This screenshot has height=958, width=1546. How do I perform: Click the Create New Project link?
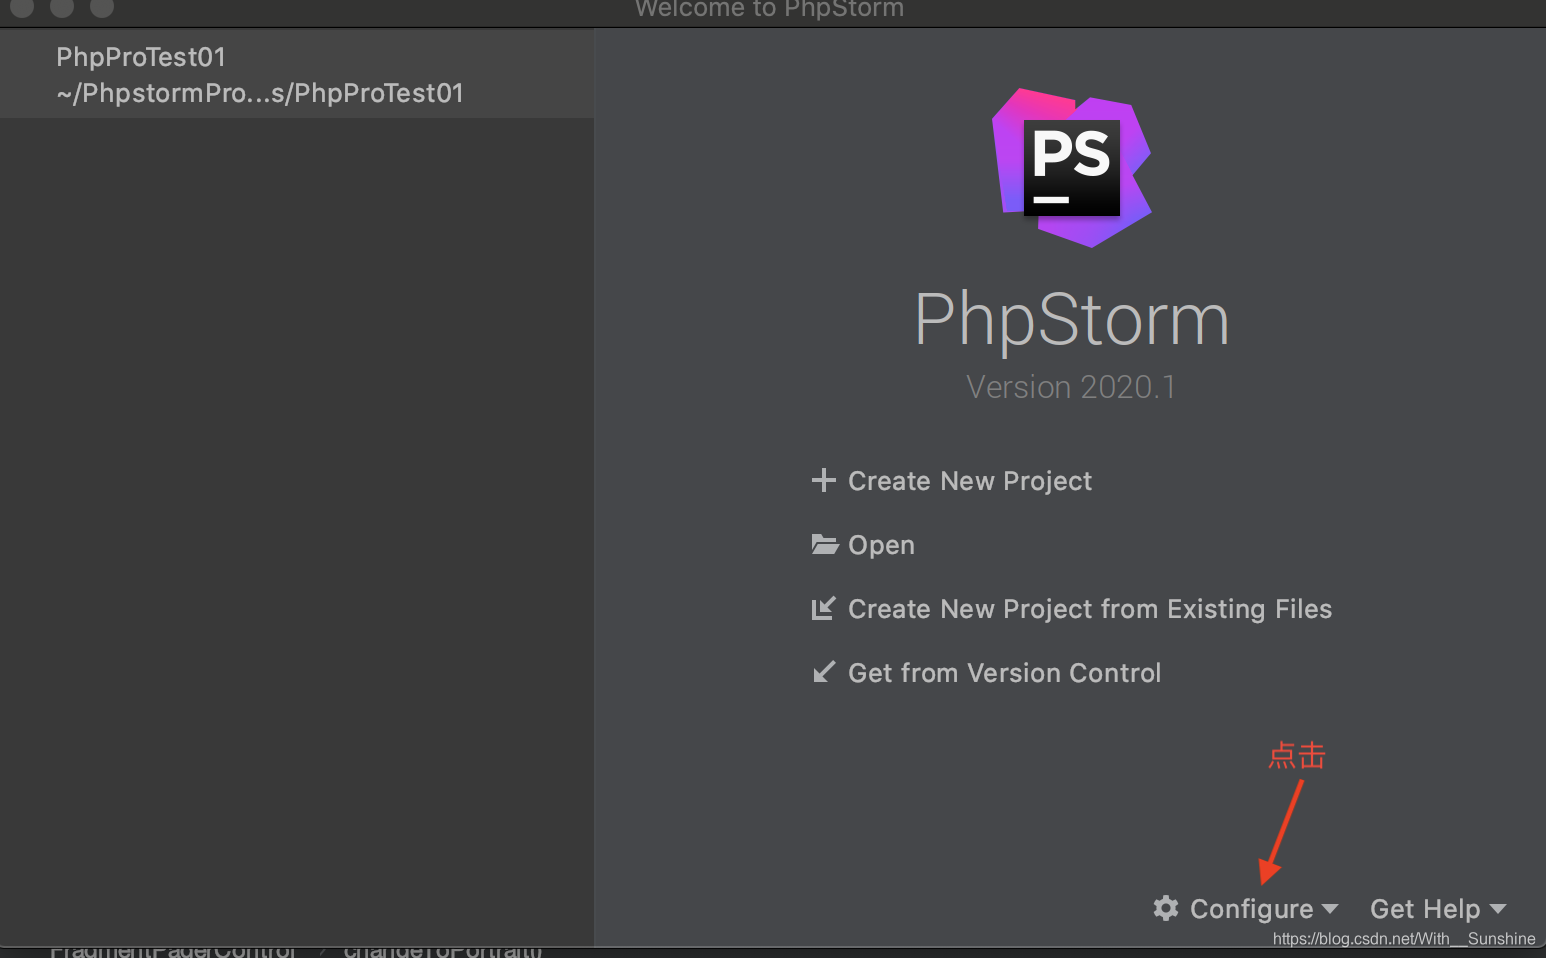point(969,481)
